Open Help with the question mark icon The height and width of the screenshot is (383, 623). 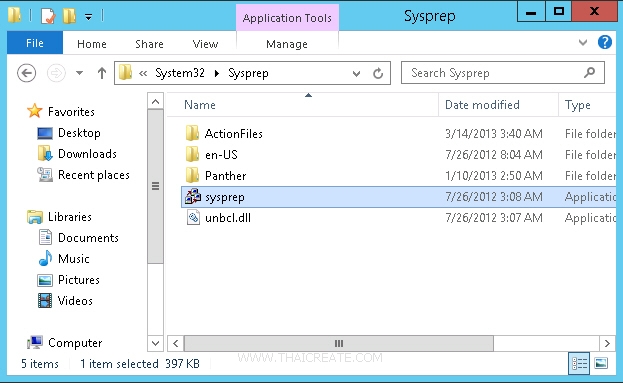coord(605,42)
